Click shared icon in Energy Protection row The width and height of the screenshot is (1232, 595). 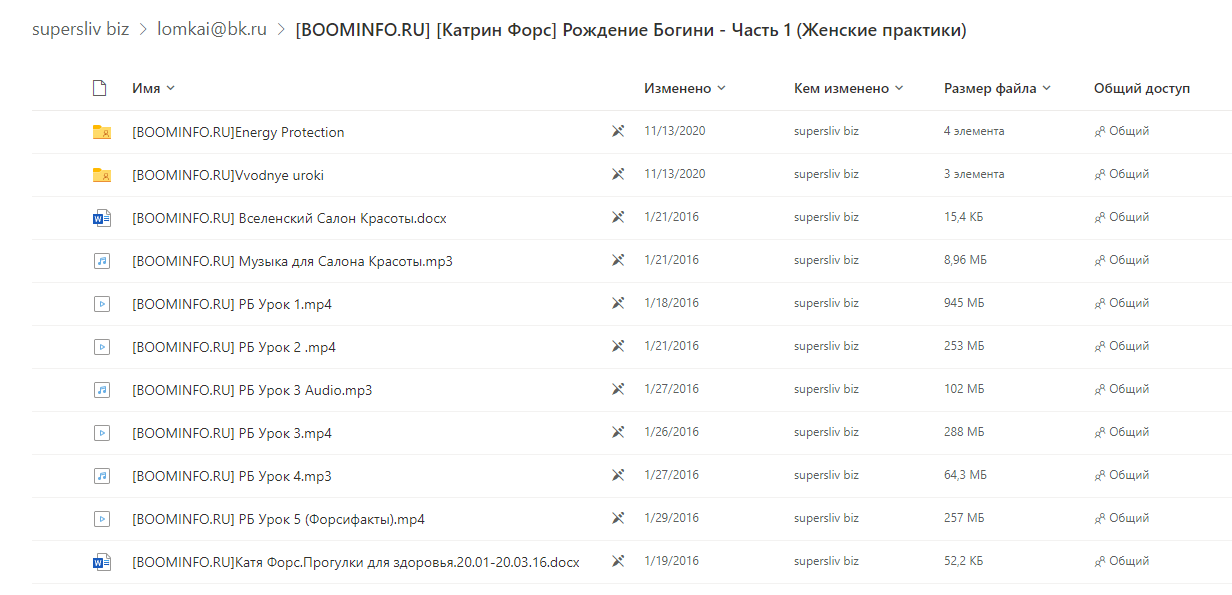tap(1100, 131)
